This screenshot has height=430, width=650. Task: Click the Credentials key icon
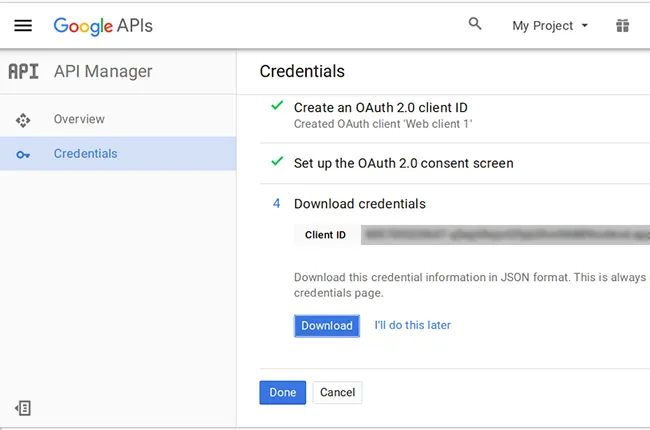[23, 154]
